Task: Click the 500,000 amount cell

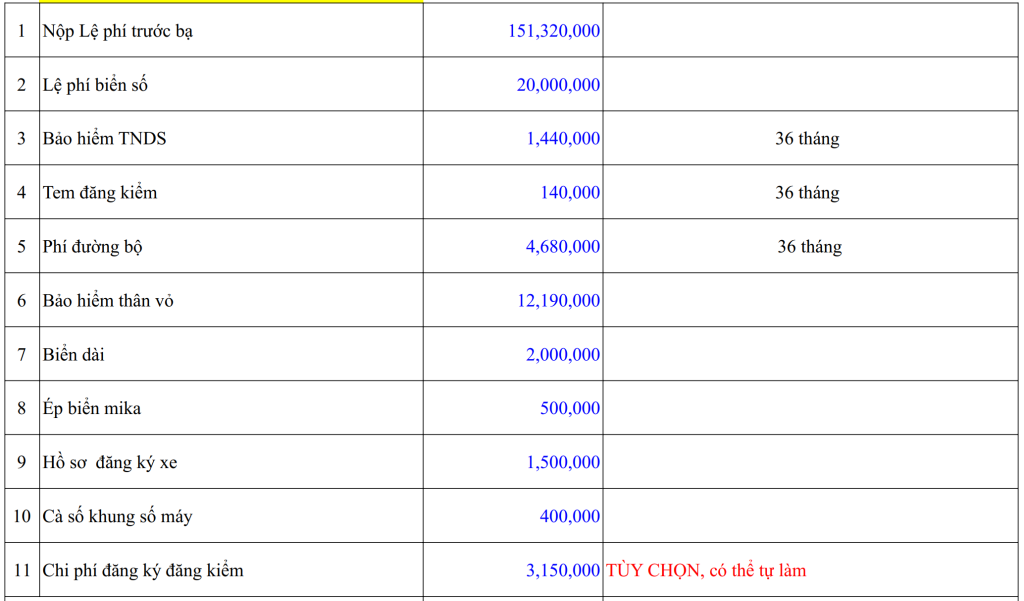Action: pyautogui.click(x=570, y=409)
